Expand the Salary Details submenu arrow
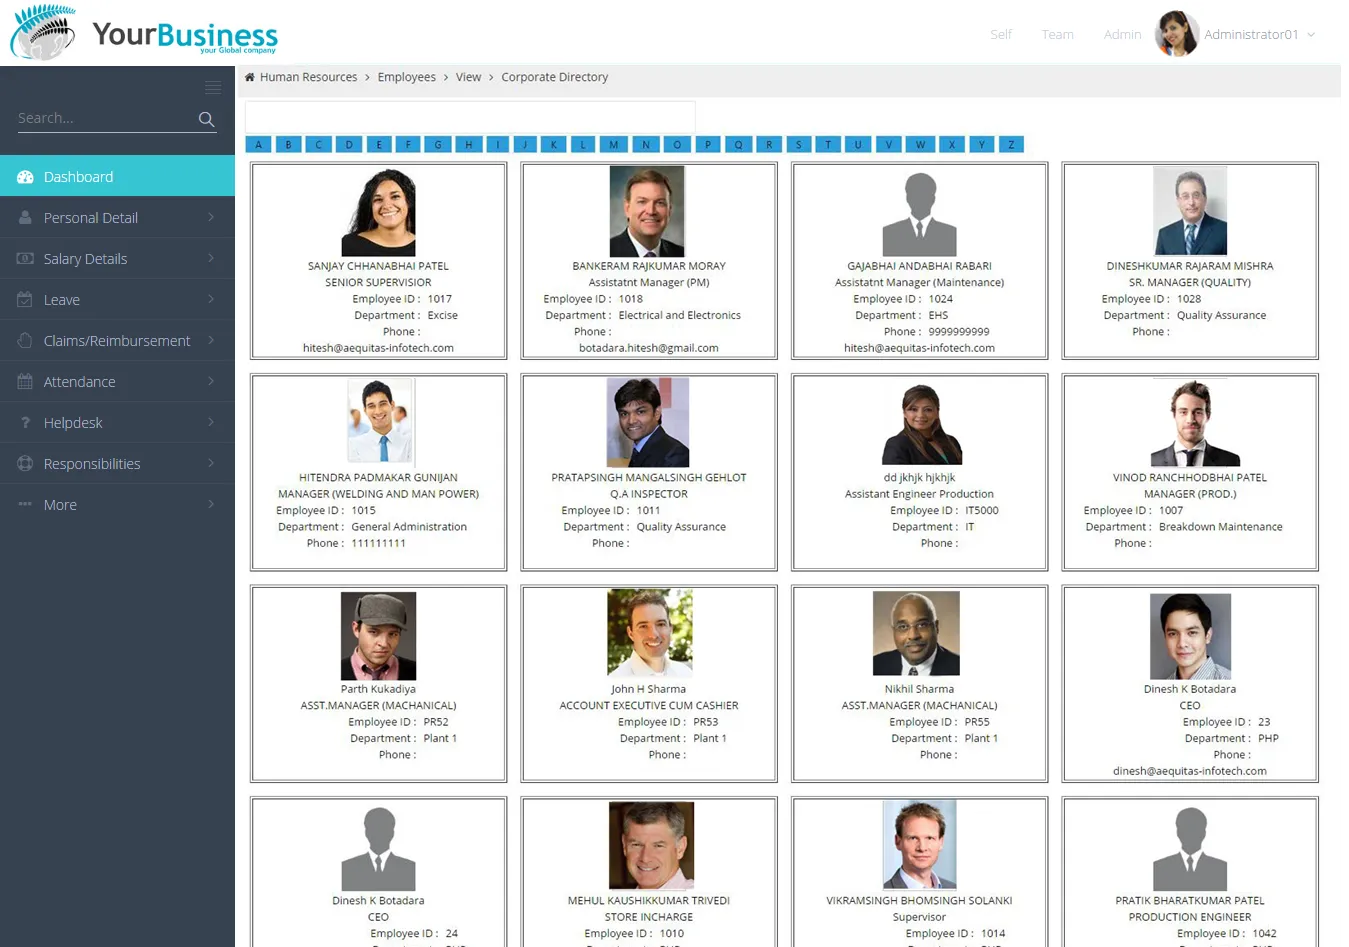Image resolution: width=1349 pixels, height=947 pixels. pos(211,258)
